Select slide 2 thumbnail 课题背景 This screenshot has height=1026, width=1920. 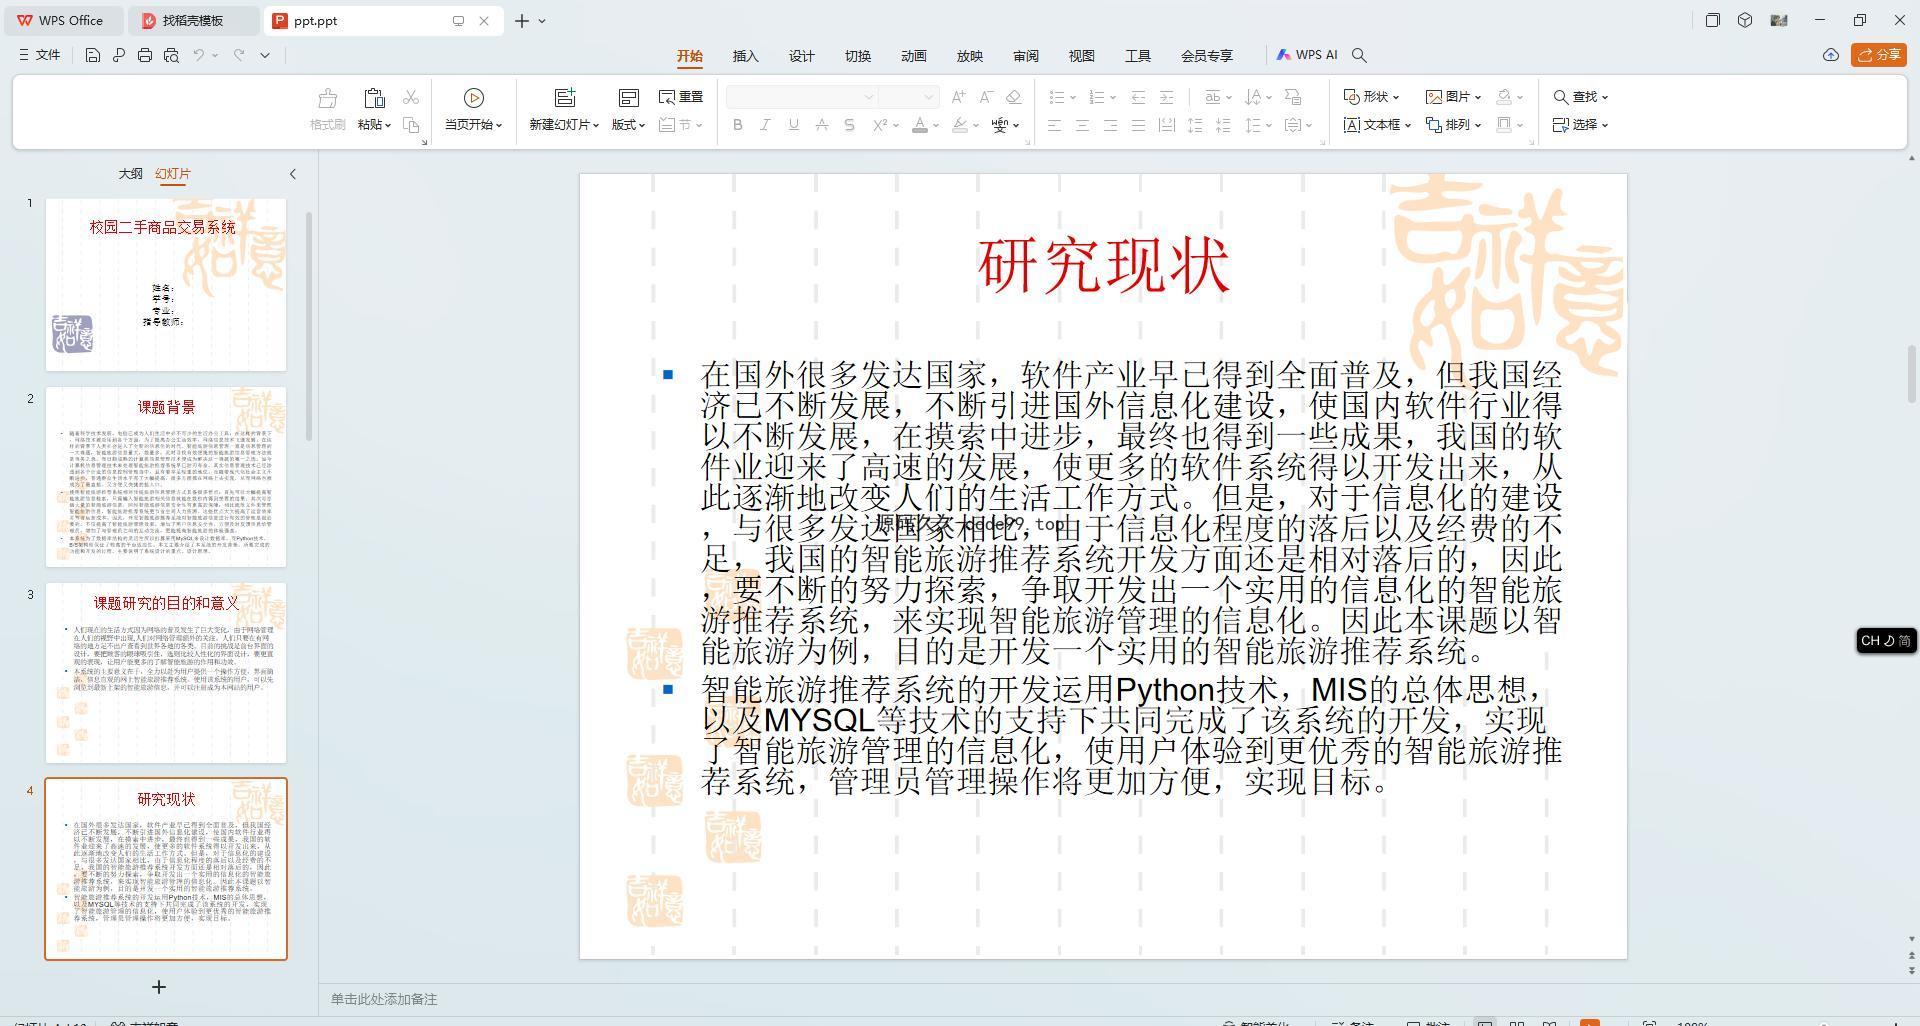(166, 477)
